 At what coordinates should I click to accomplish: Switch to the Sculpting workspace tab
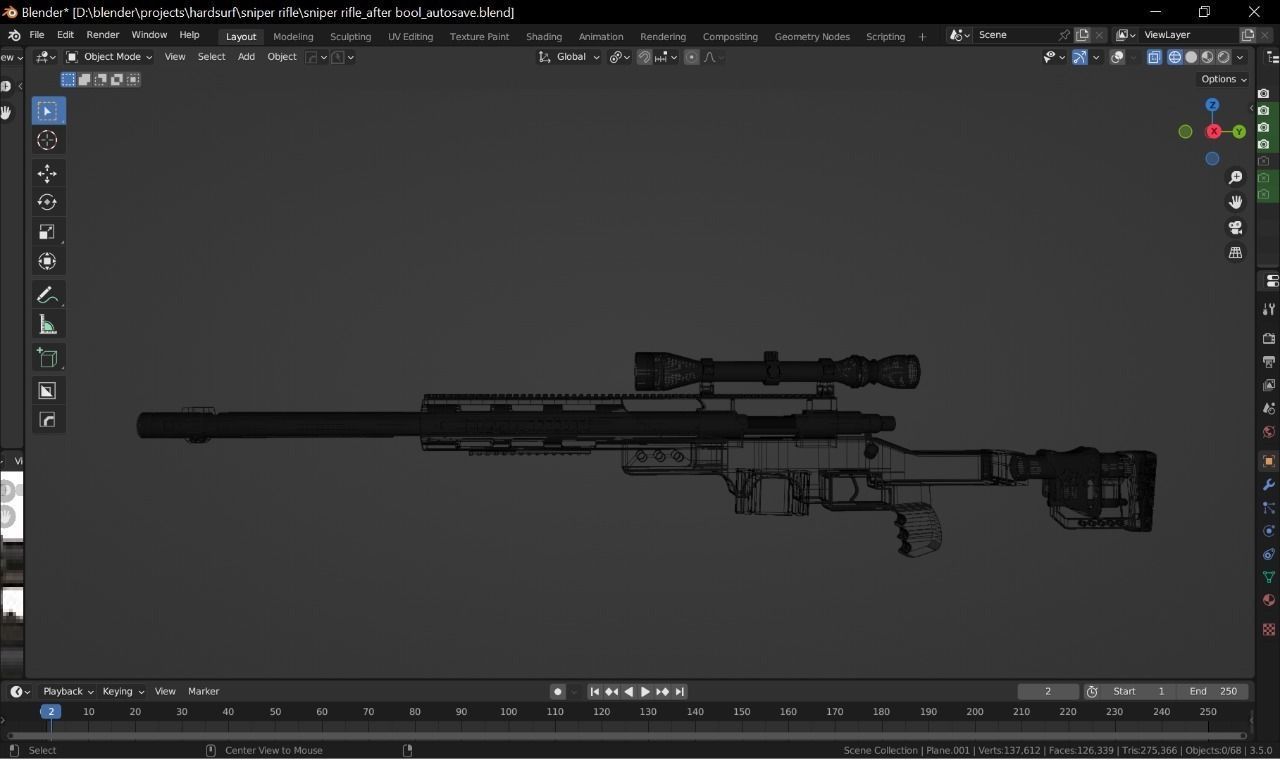tap(350, 36)
